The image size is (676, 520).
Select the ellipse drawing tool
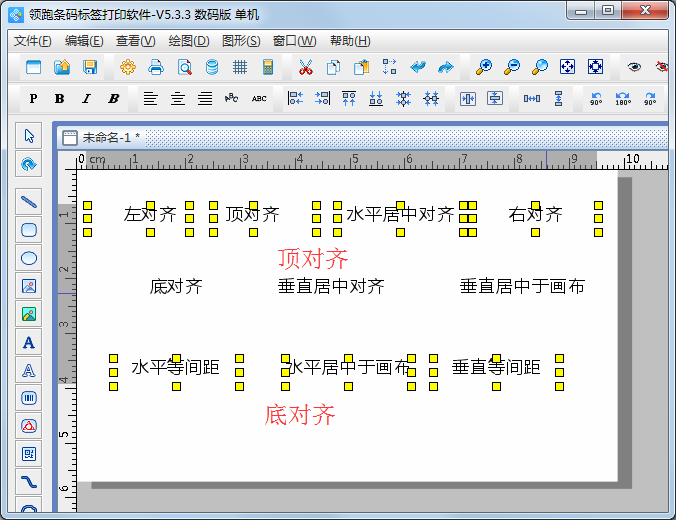29,258
